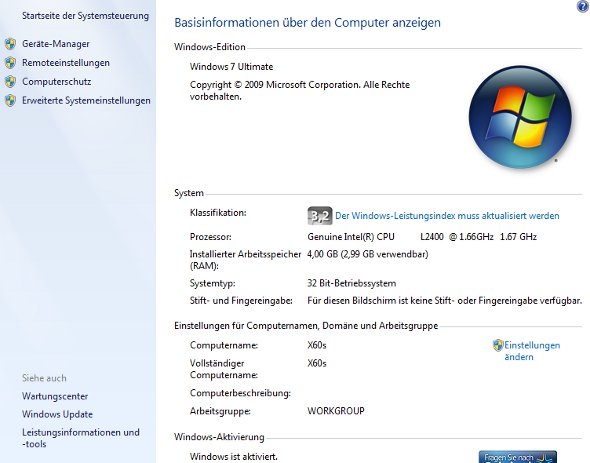This screenshot has height=463, width=590.
Task: Open Computerschutz settings
Action: point(56,81)
